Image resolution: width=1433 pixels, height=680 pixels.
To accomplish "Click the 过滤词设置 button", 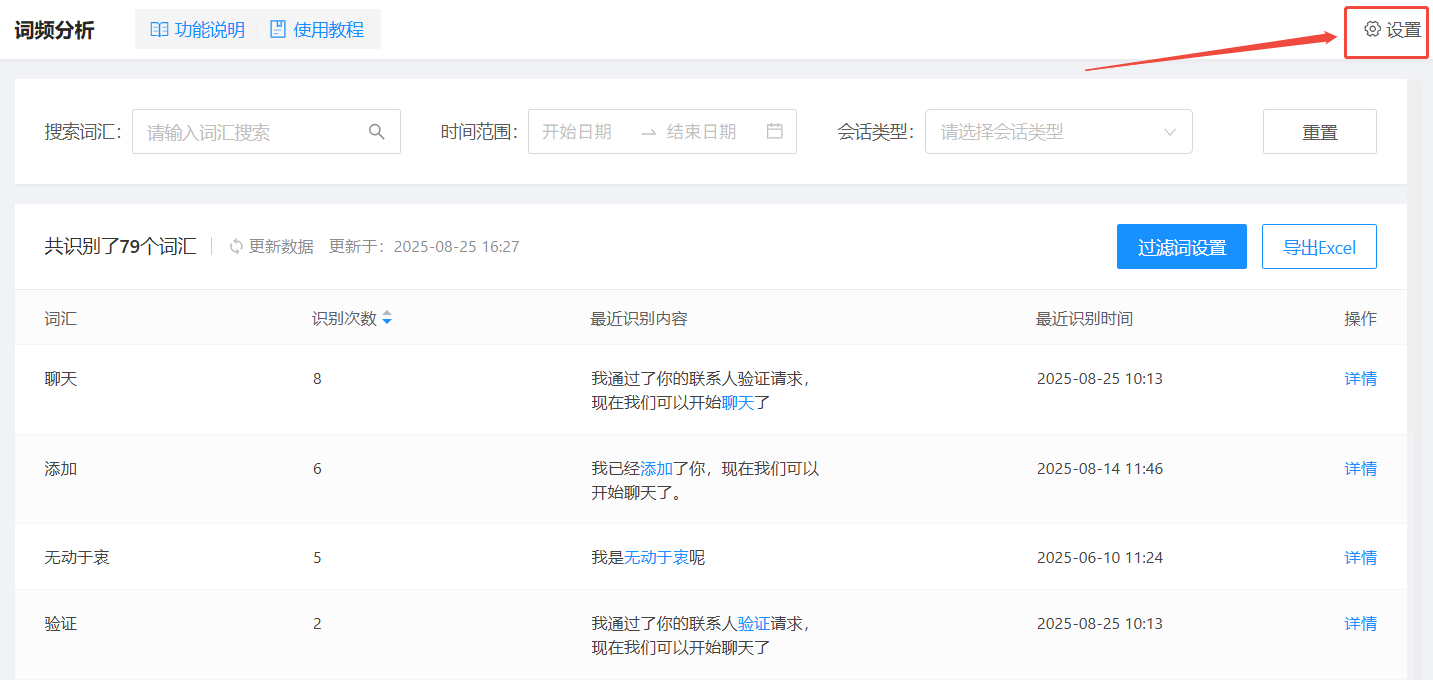I will (1181, 247).
